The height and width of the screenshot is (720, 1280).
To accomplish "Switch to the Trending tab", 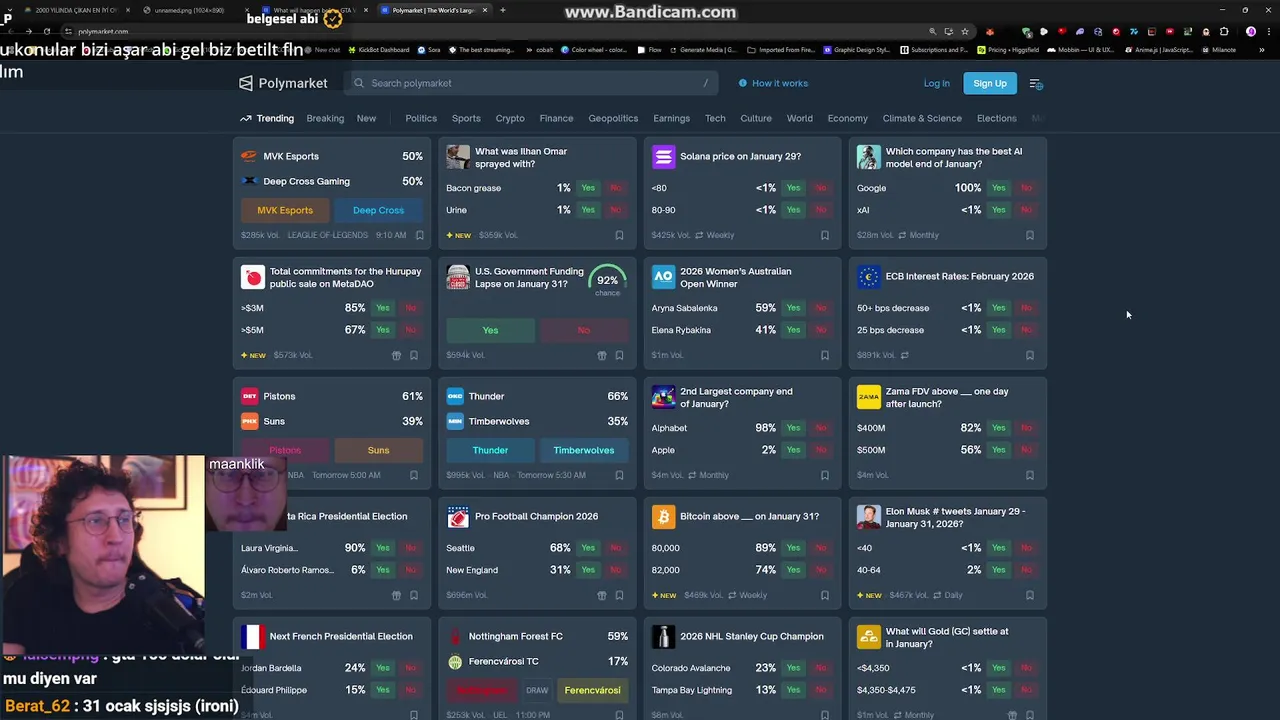I will tap(267, 118).
